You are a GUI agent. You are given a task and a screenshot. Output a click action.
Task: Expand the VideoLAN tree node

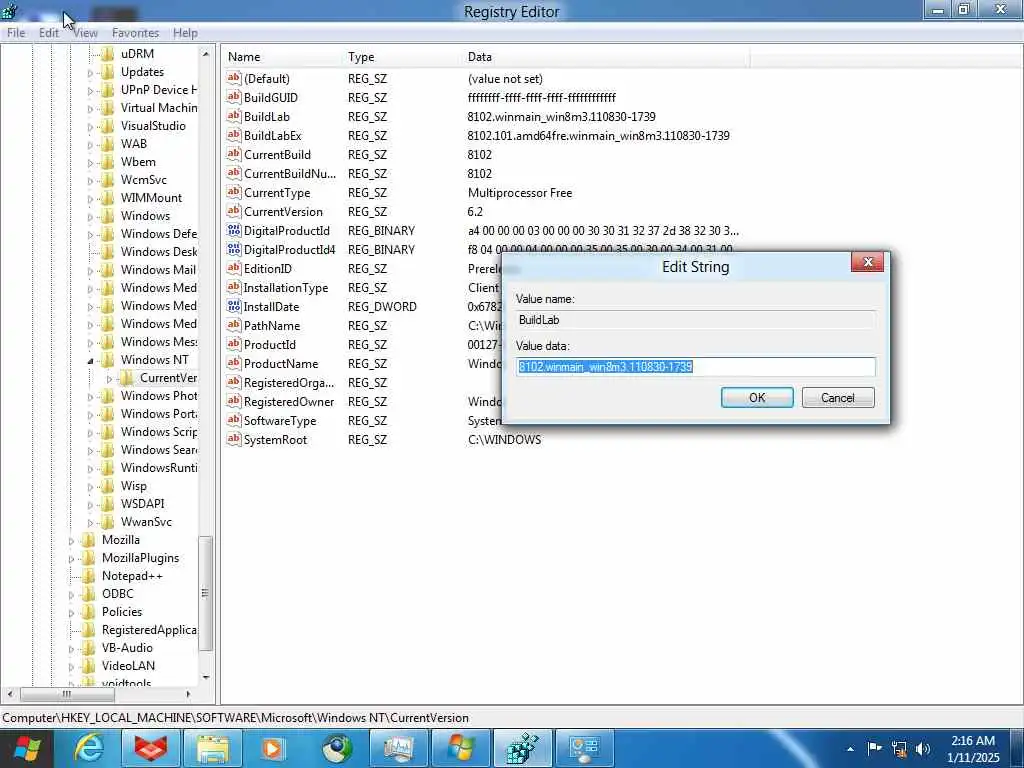[72, 667]
